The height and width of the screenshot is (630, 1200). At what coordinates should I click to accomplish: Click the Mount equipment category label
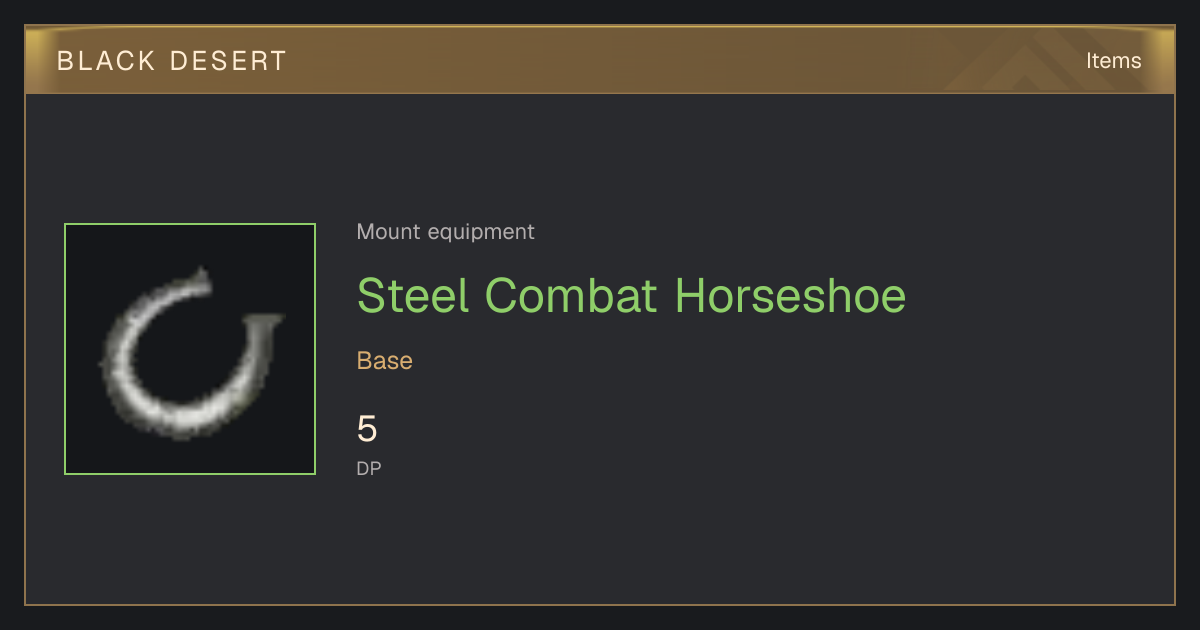tap(445, 232)
